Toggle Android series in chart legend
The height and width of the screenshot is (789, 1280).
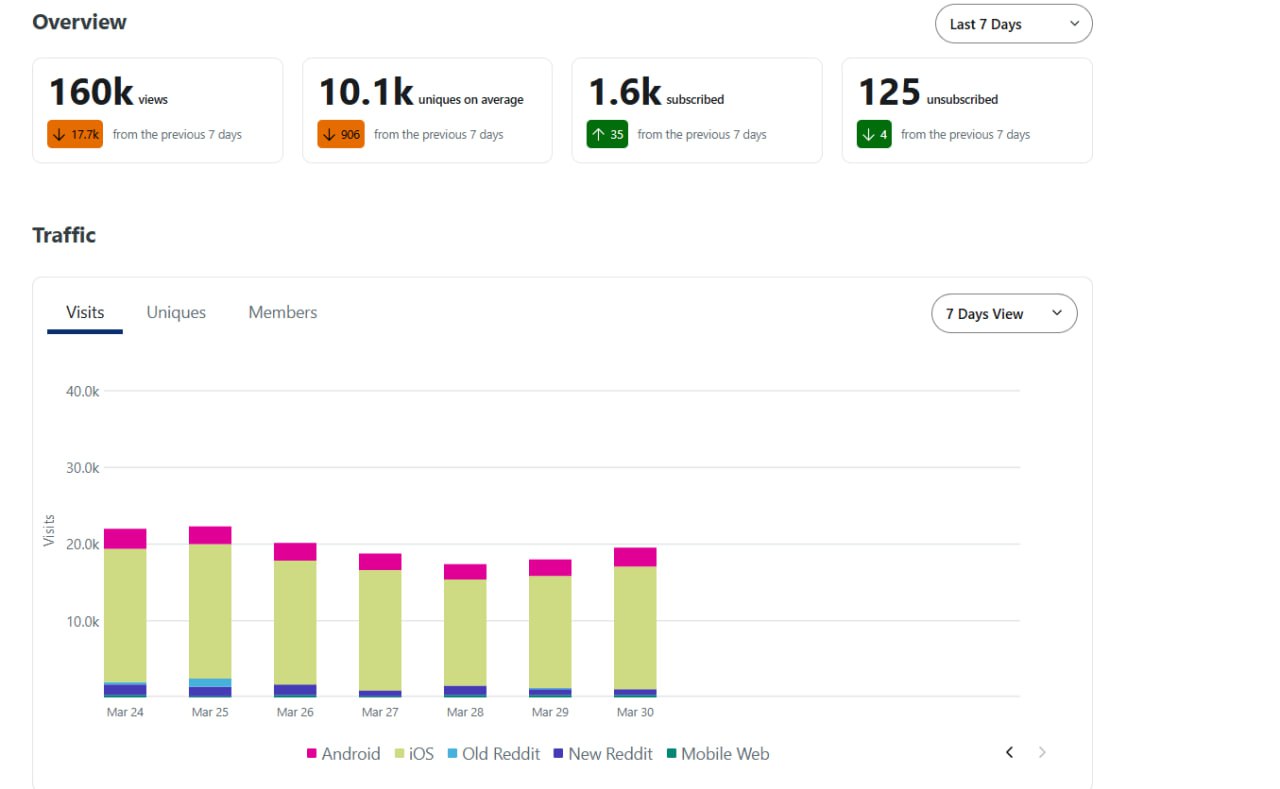point(343,754)
